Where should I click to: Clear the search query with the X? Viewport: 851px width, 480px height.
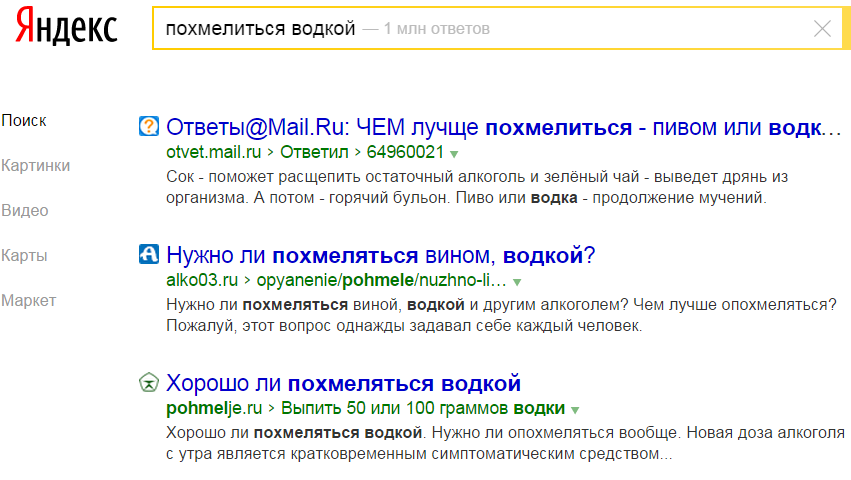822,28
